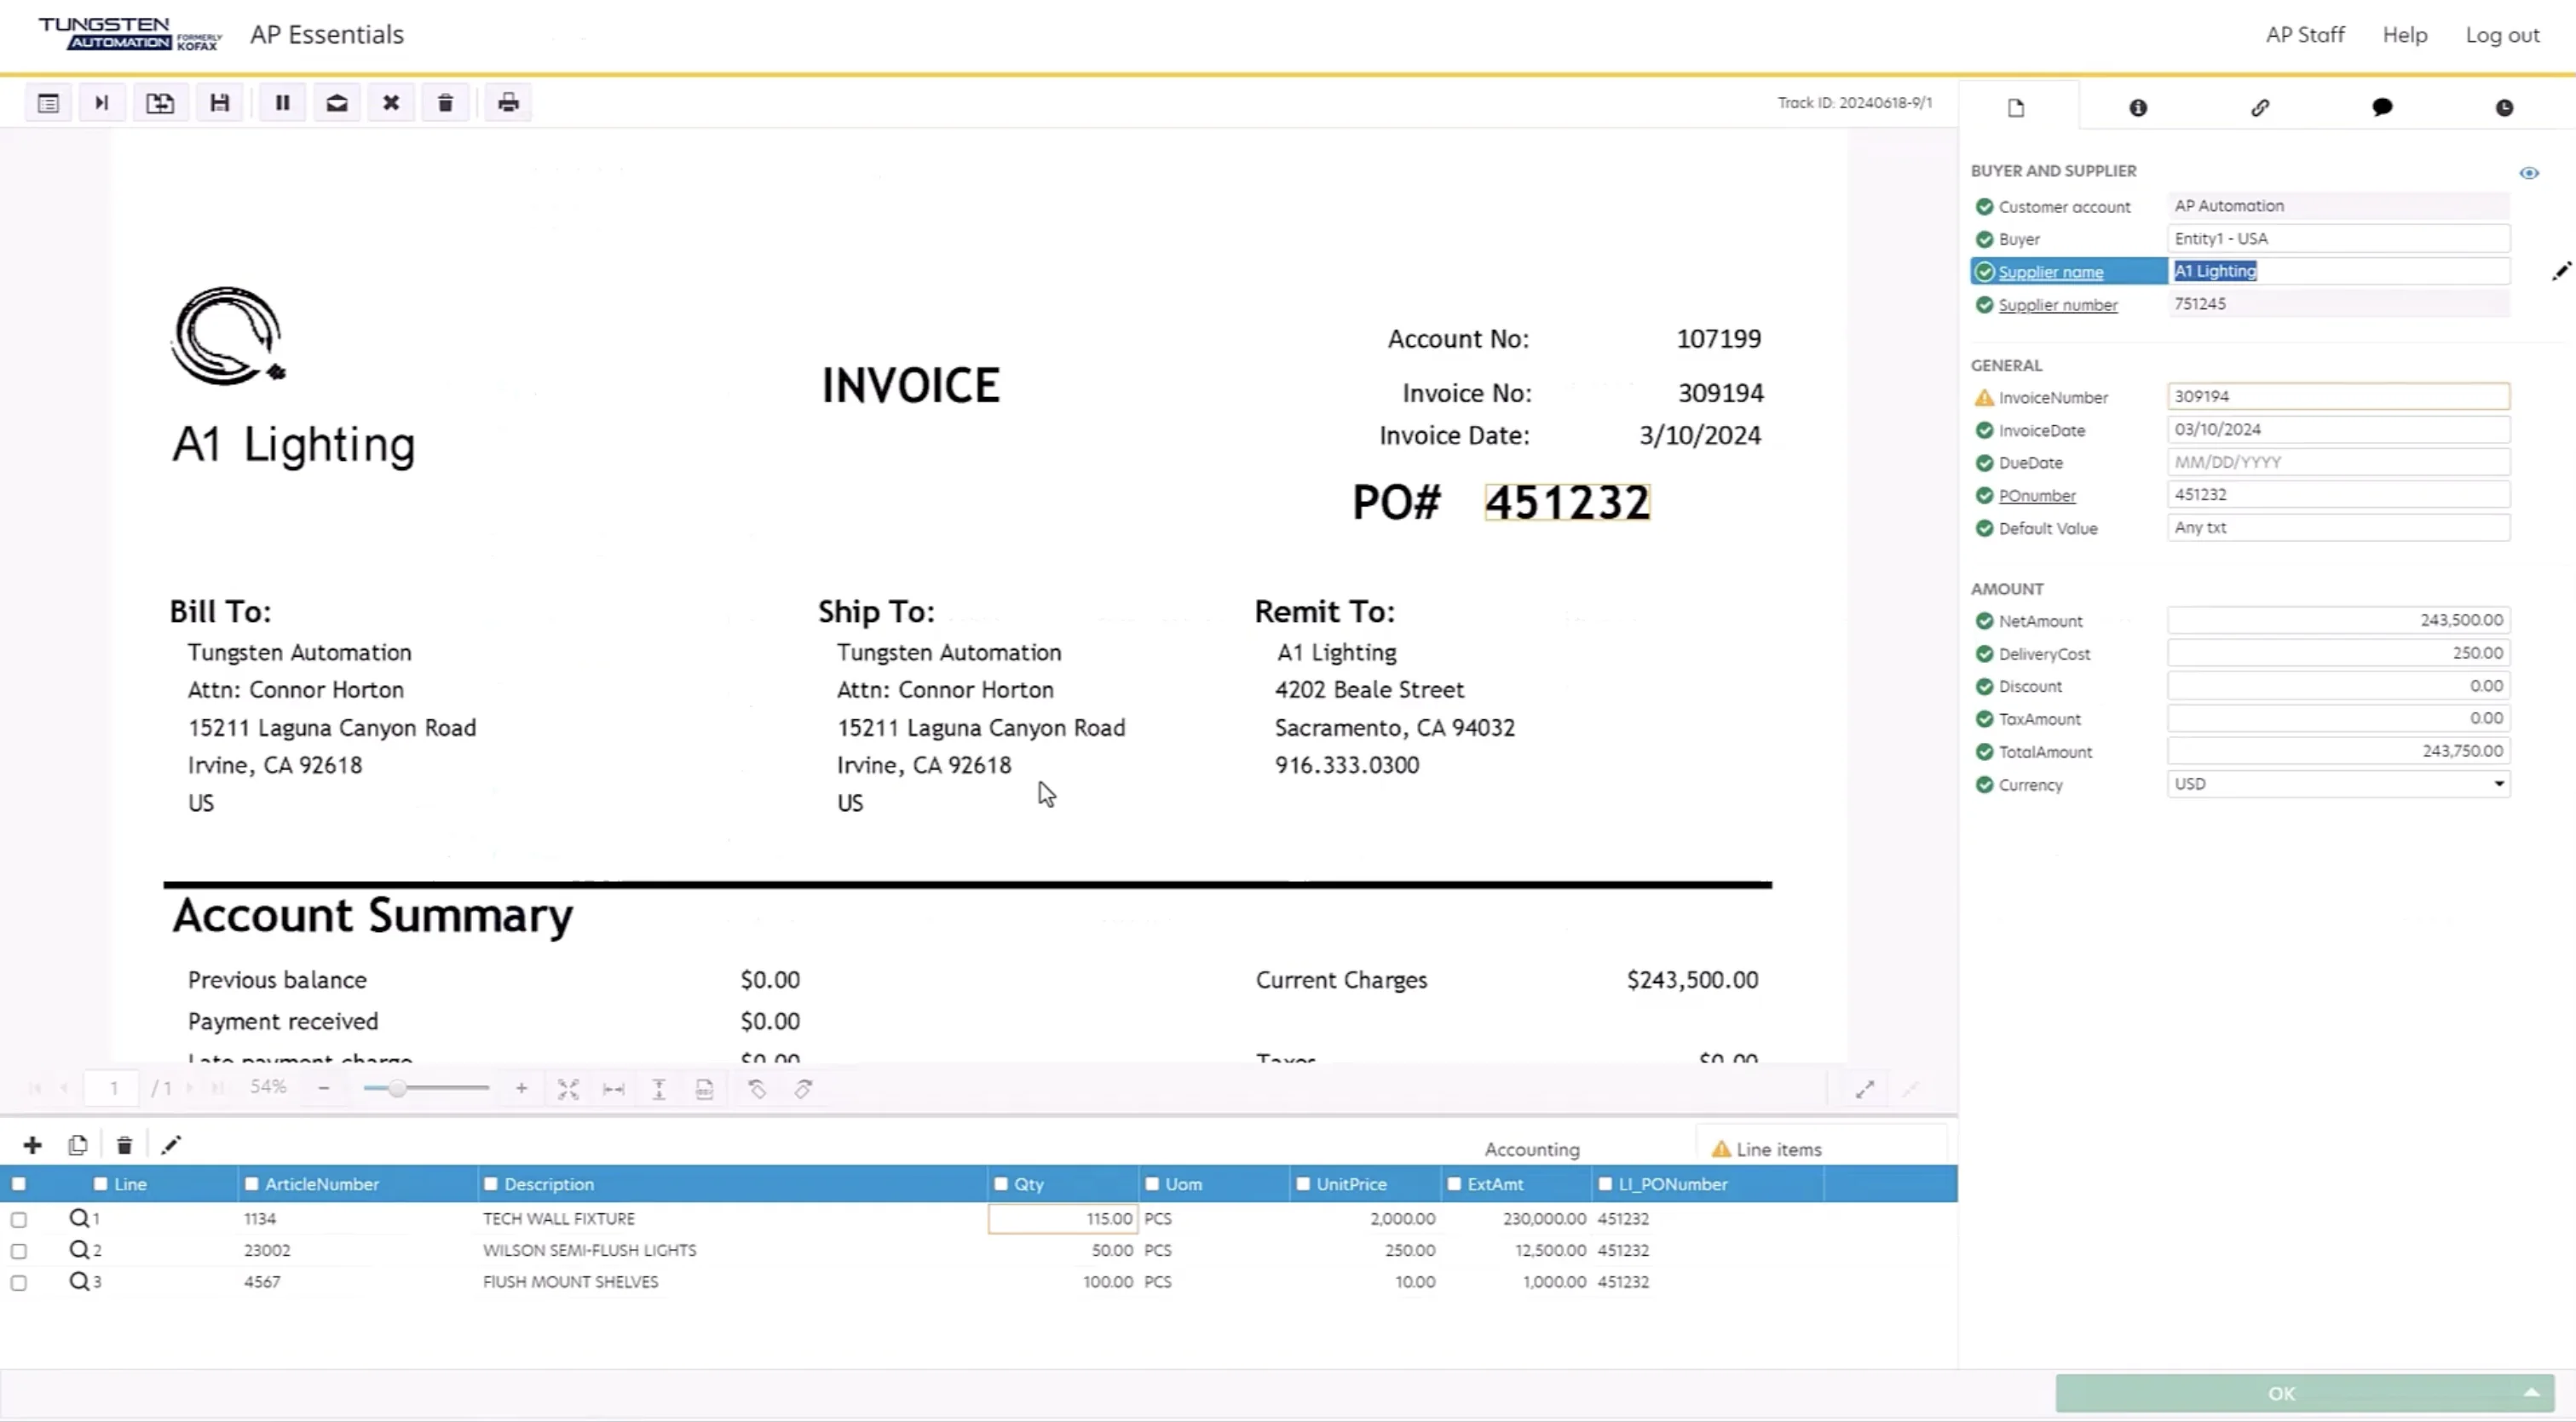2576x1422 pixels.
Task: Zoom in with the plus button
Action: pyautogui.click(x=521, y=1088)
